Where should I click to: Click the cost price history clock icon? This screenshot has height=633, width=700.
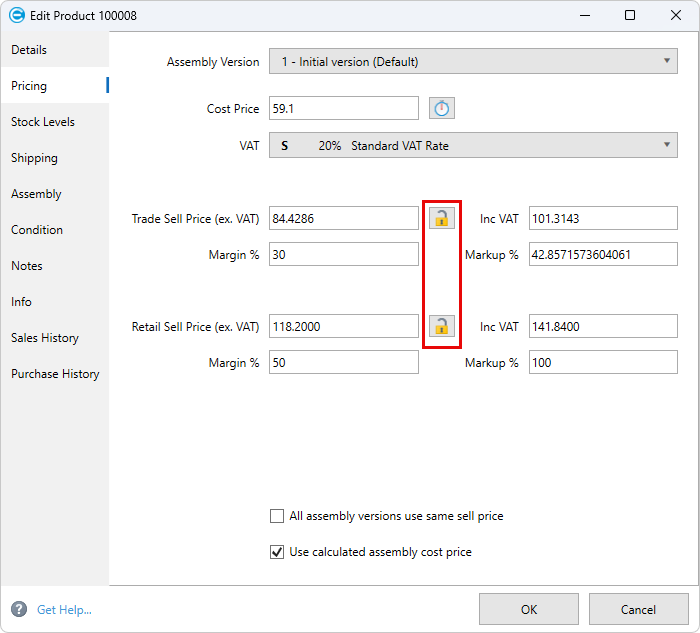tap(442, 108)
